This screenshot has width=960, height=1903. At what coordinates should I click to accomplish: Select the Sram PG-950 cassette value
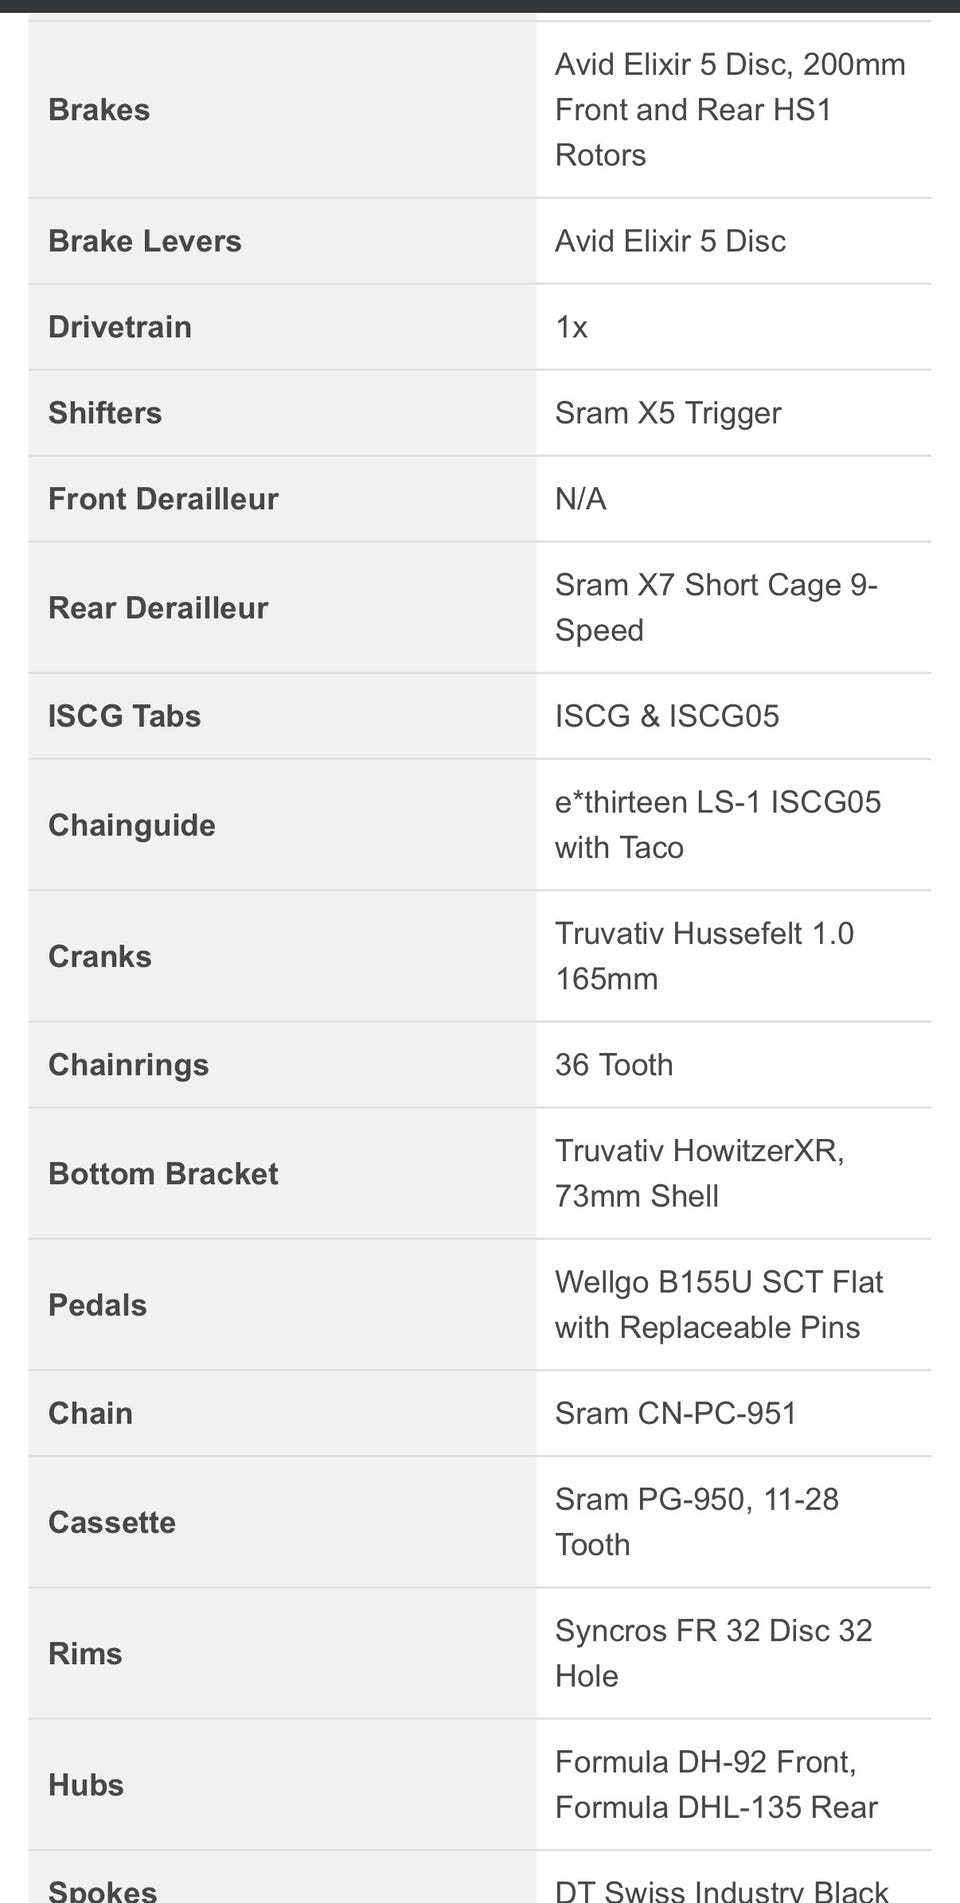[x=696, y=1522]
